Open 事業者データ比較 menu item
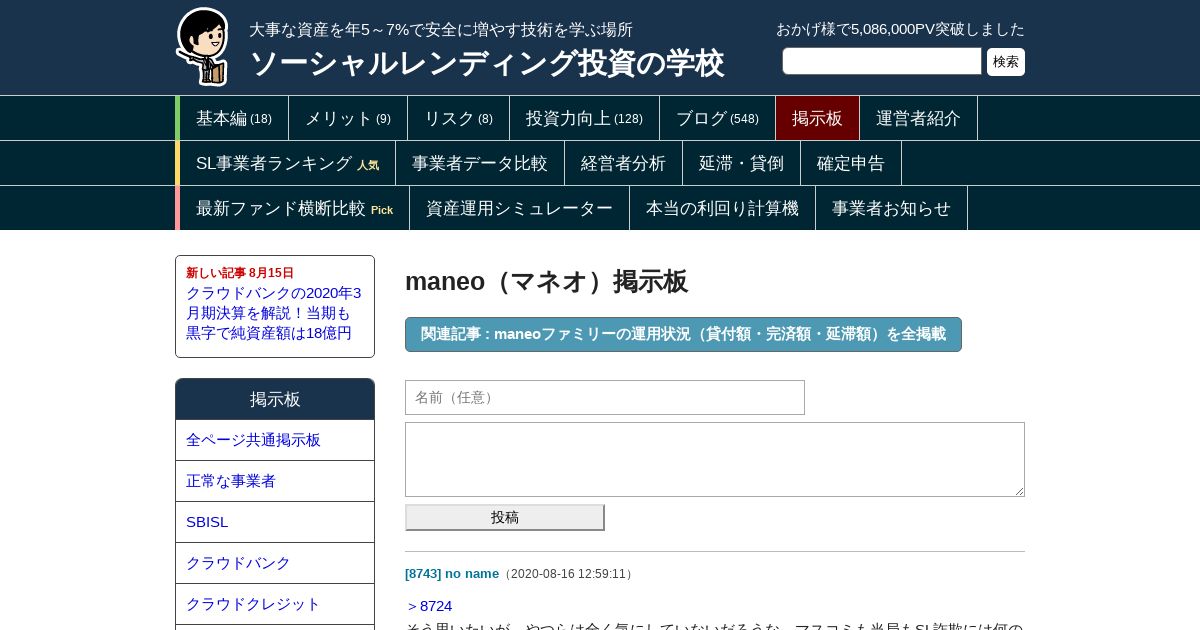Viewport: 1200px width, 630px height. tap(480, 163)
